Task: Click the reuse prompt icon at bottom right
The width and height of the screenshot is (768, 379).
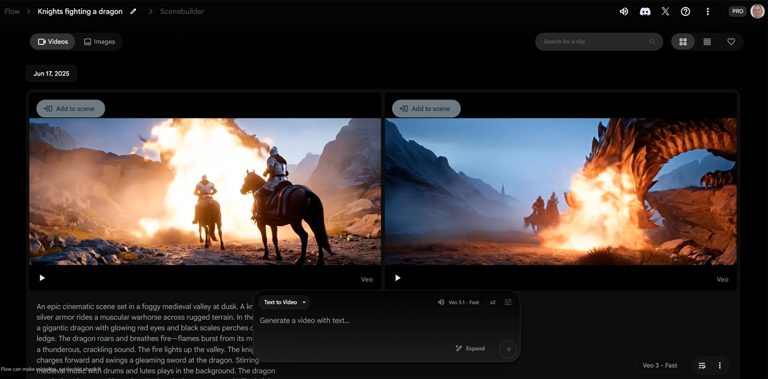Action: coord(702,365)
